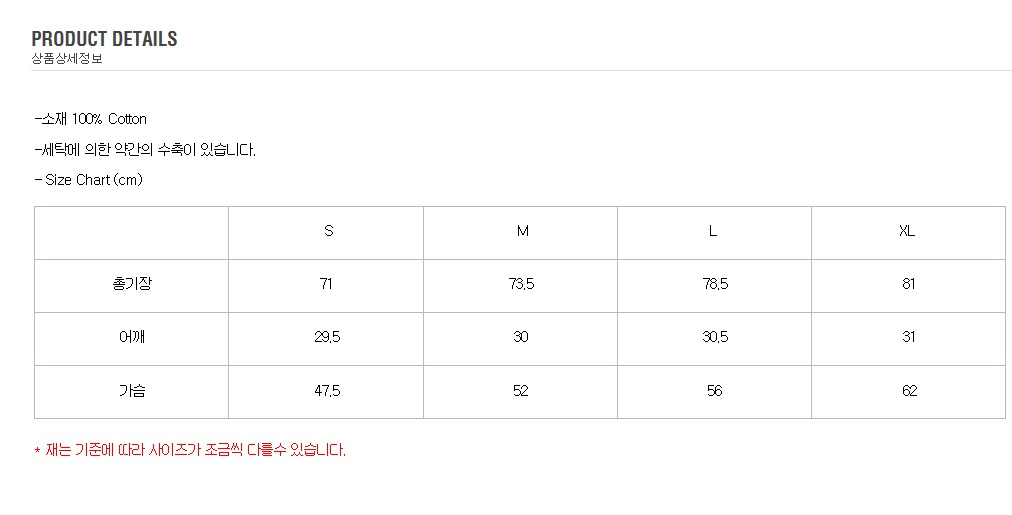The image size is (1012, 515).
Task: Select the L size column header
Action: [713, 231]
